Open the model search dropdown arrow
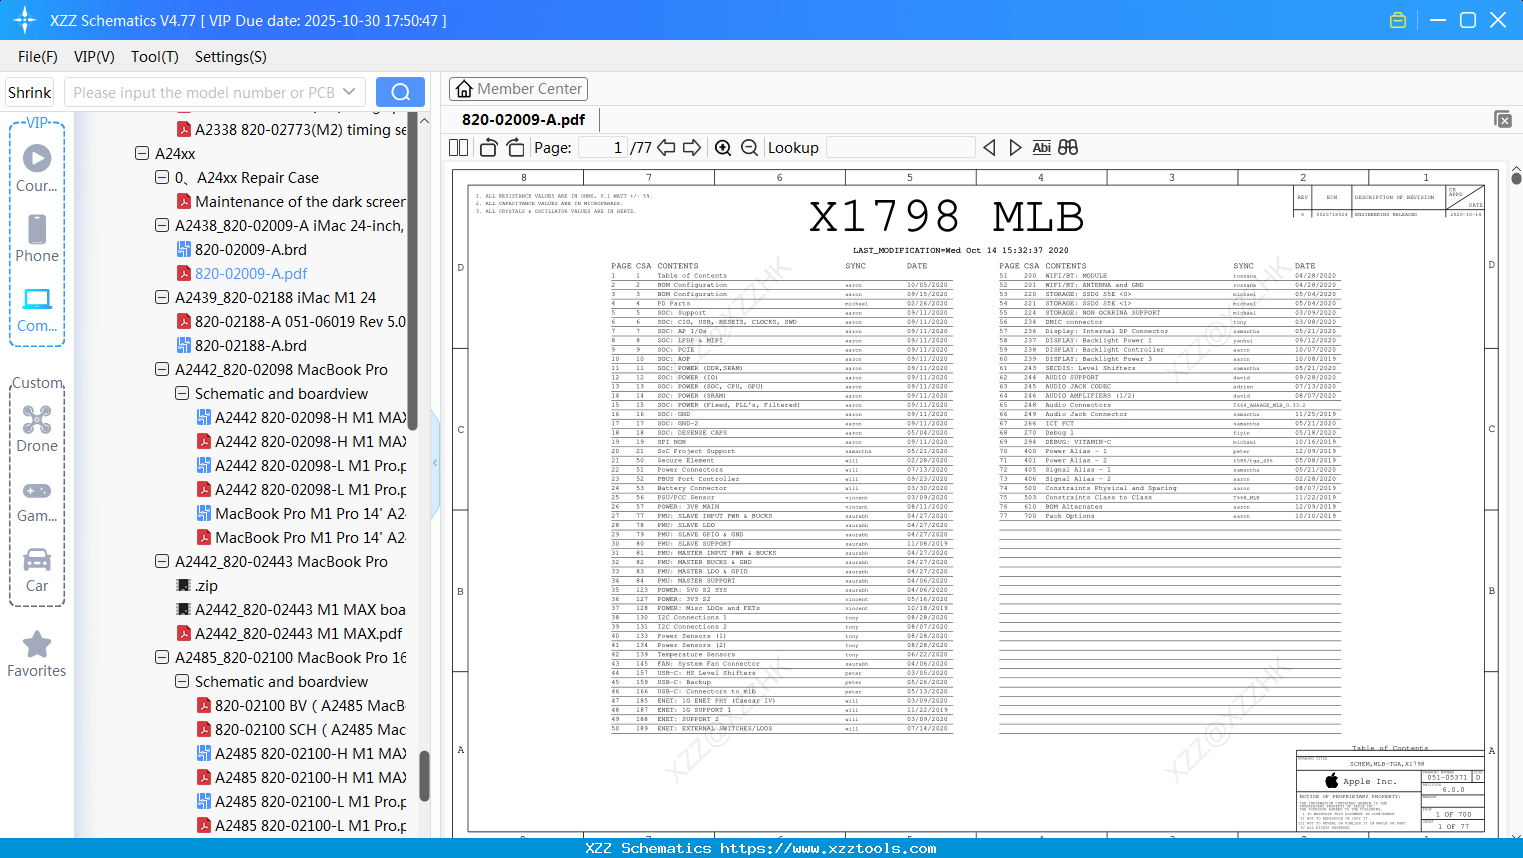This screenshot has width=1523, height=858. (349, 92)
